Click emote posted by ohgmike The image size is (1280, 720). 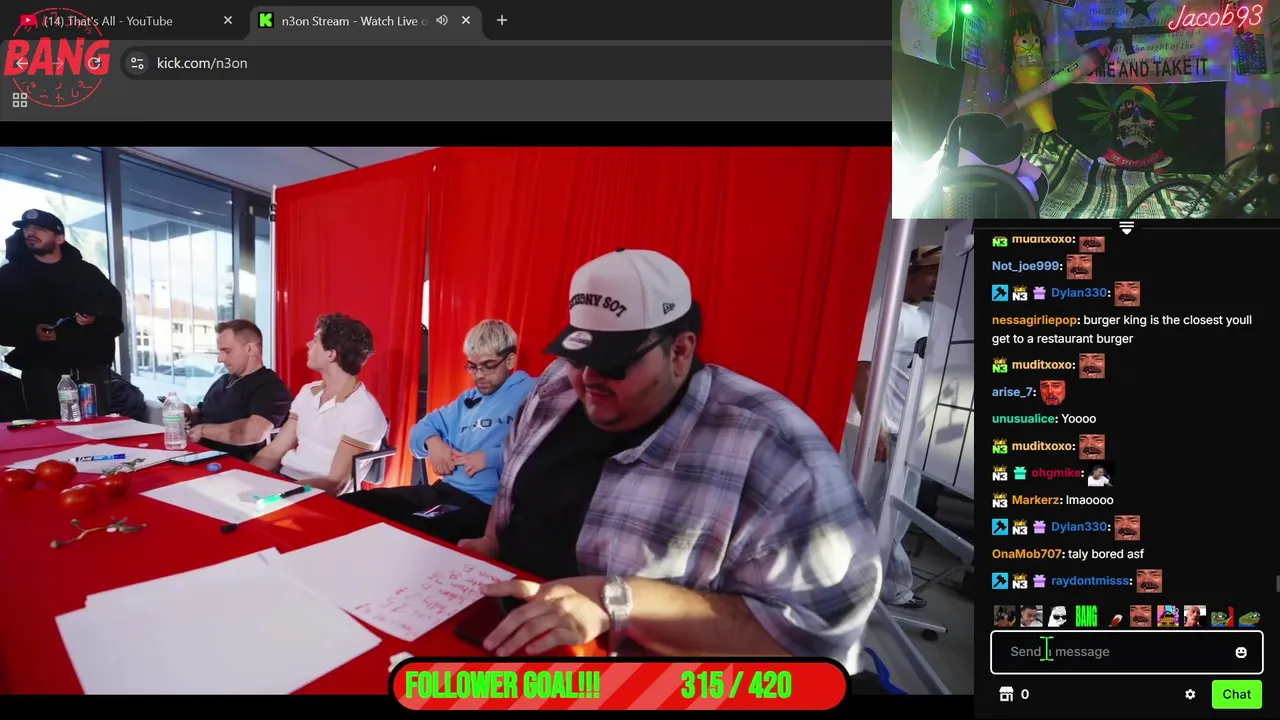click(x=1099, y=473)
